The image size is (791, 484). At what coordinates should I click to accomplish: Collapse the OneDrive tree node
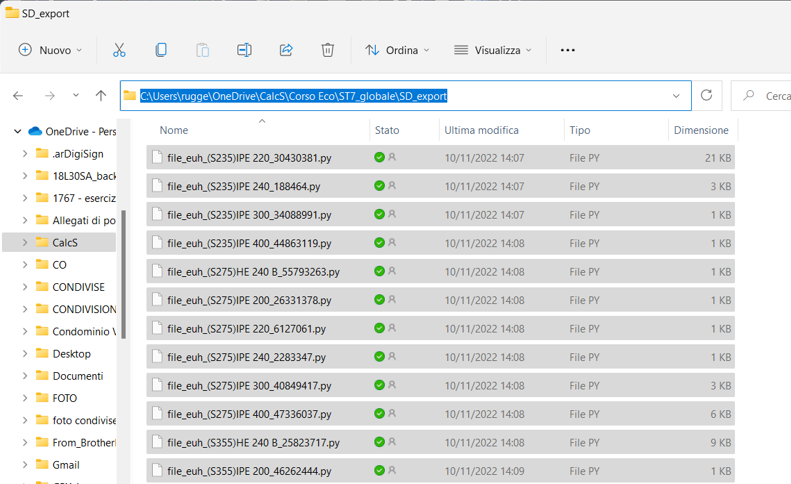pos(18,131)
